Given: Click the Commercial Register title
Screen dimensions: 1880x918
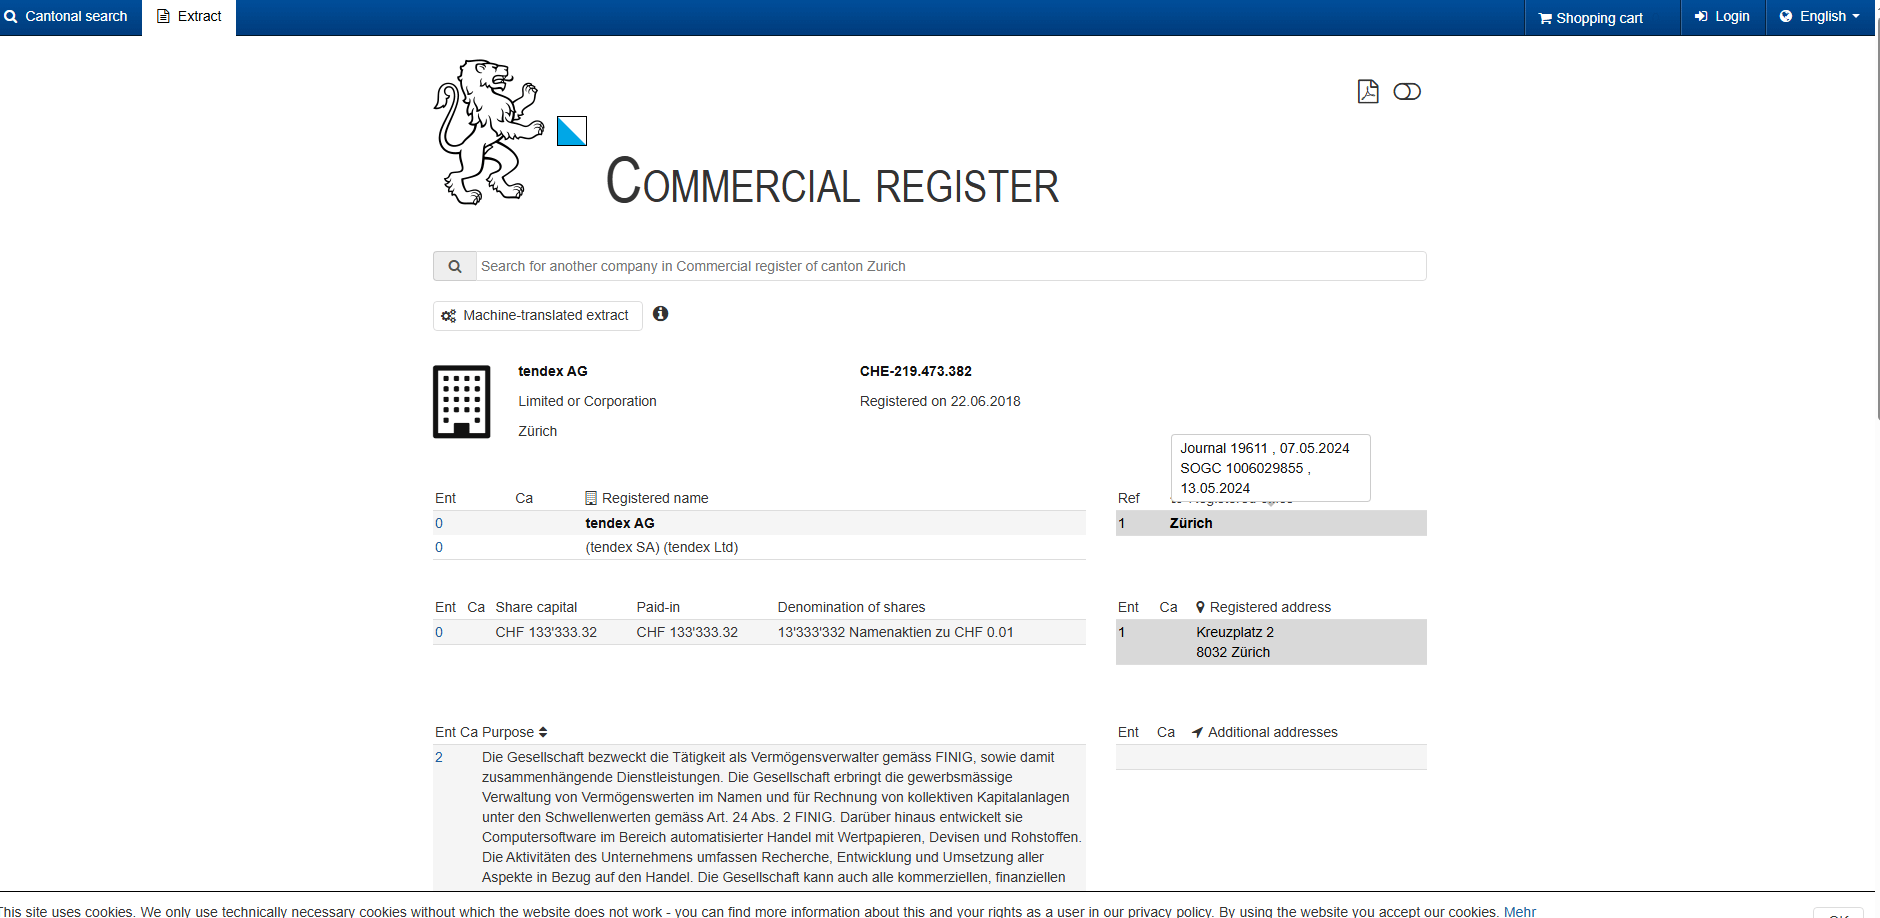Looking at the screenshot, I should pyautogui.click(x=832, y=182).
